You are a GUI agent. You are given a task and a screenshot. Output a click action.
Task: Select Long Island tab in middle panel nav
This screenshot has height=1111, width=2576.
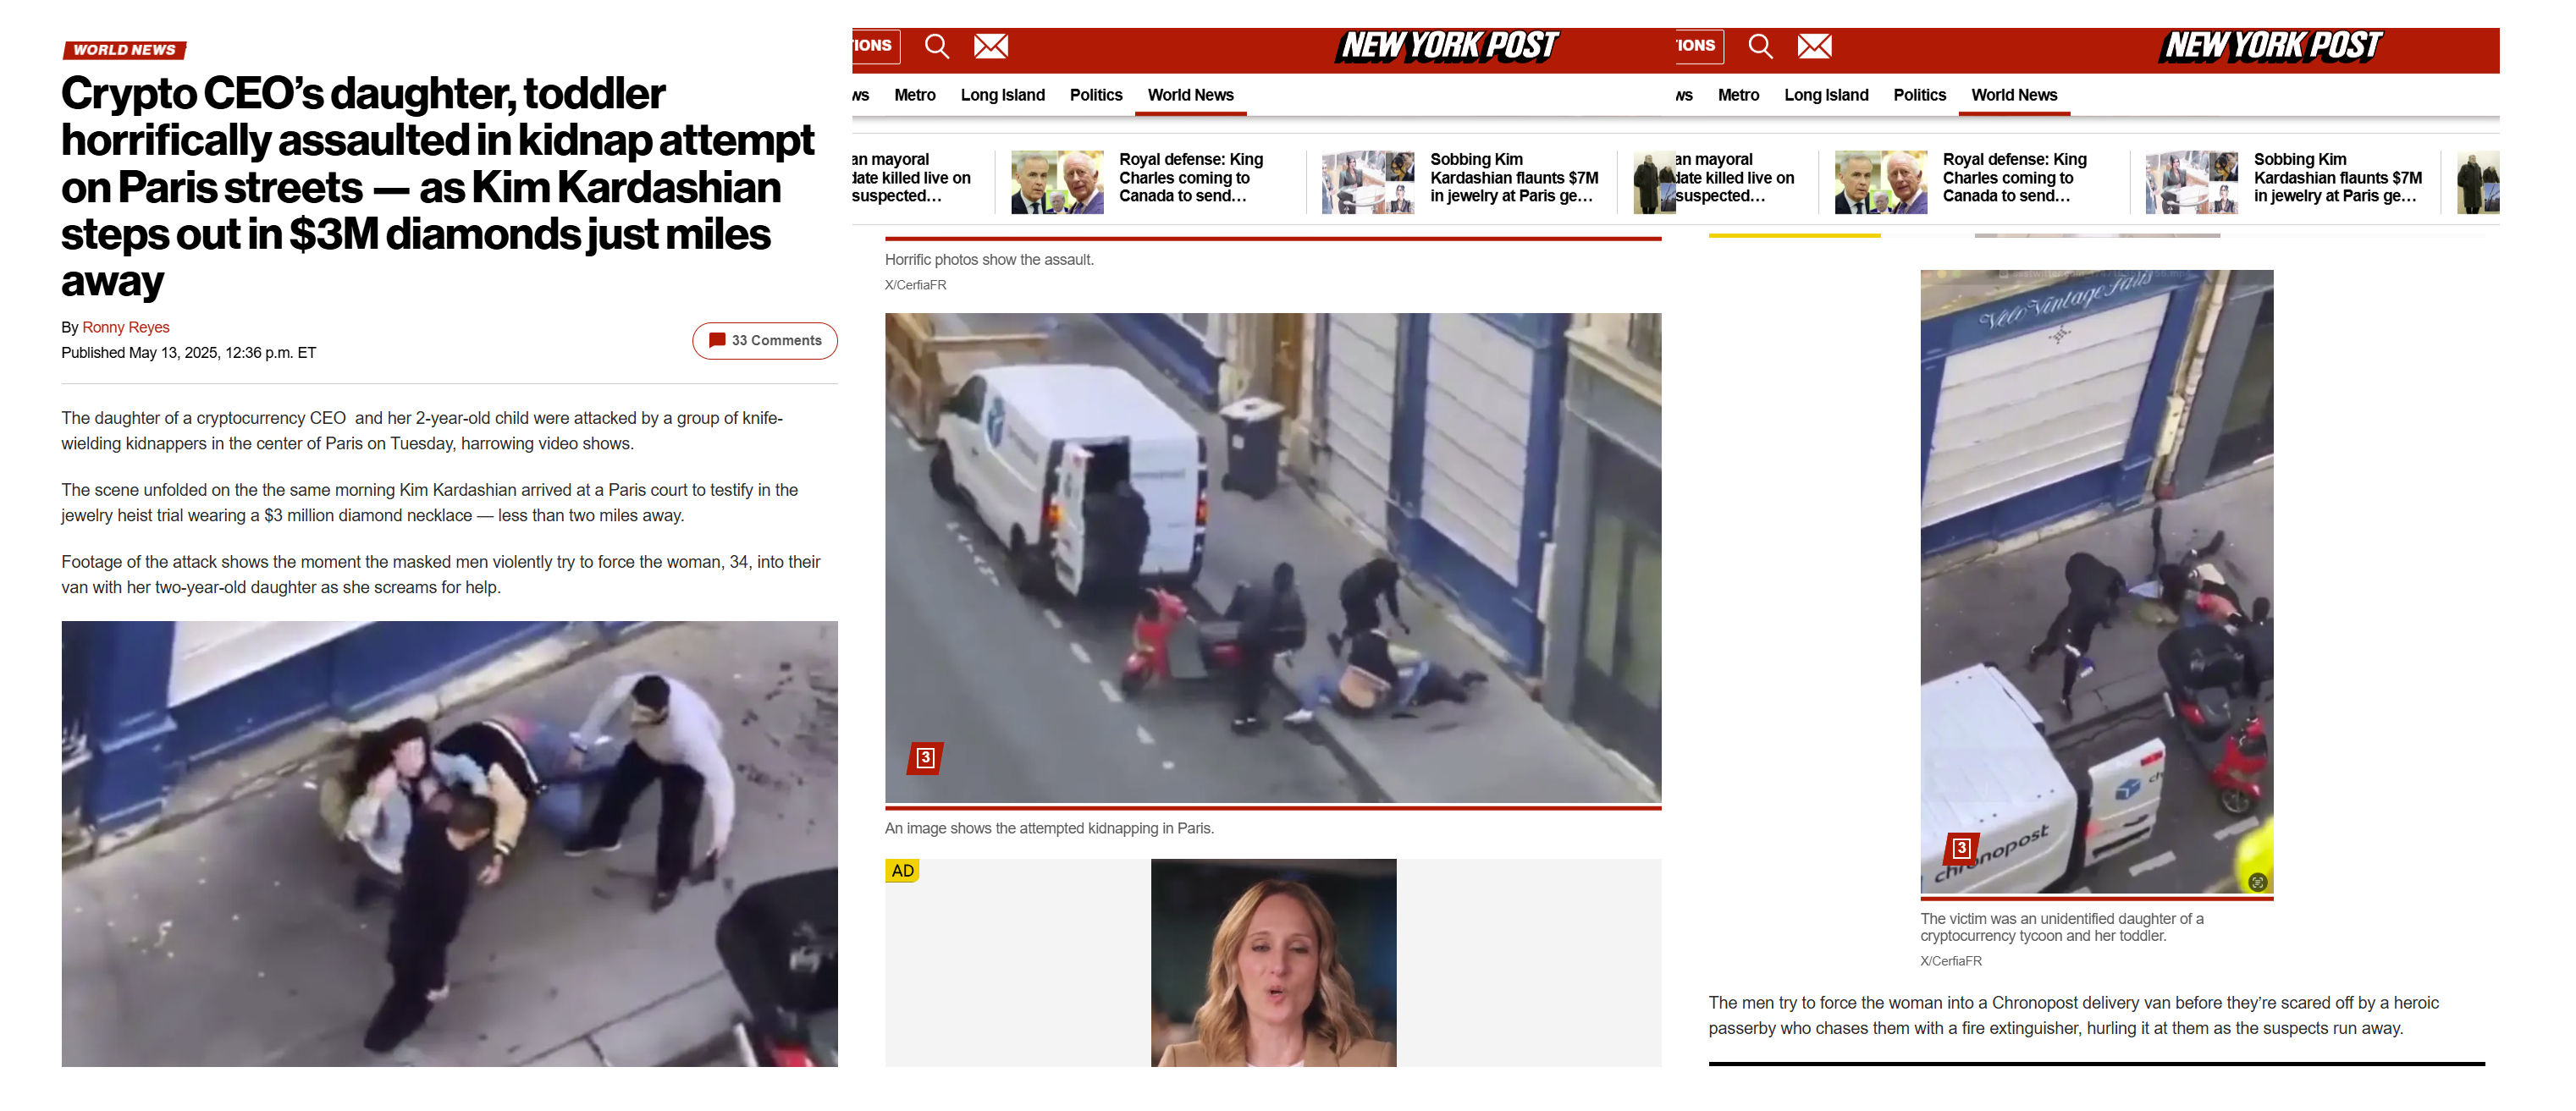pyautogui.click(x=1003, y=95)
